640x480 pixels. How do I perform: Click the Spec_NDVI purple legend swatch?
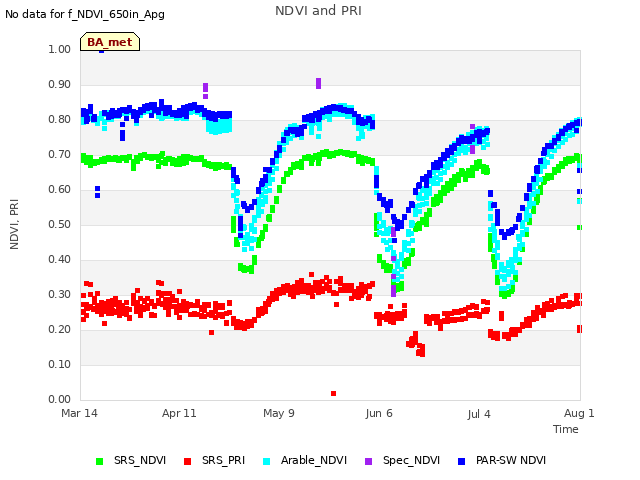pos(369,461)
